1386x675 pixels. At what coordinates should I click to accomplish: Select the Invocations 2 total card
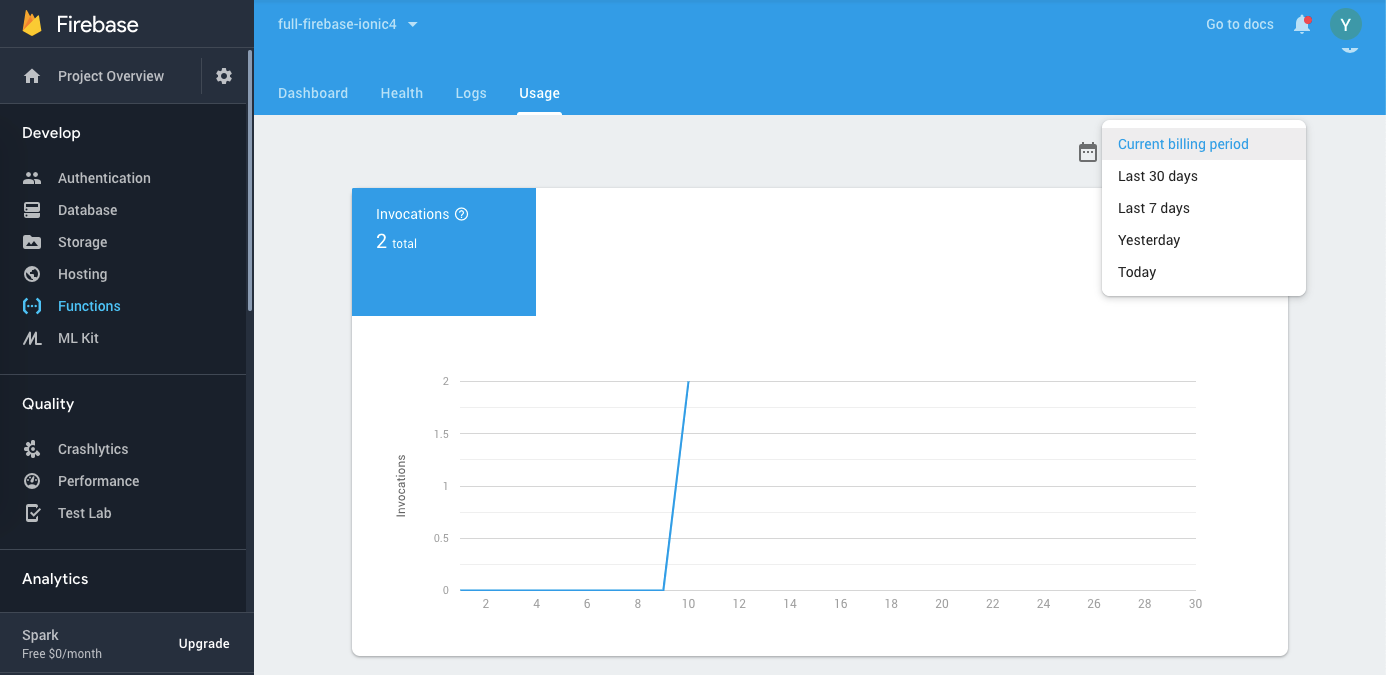pos(444,252)
